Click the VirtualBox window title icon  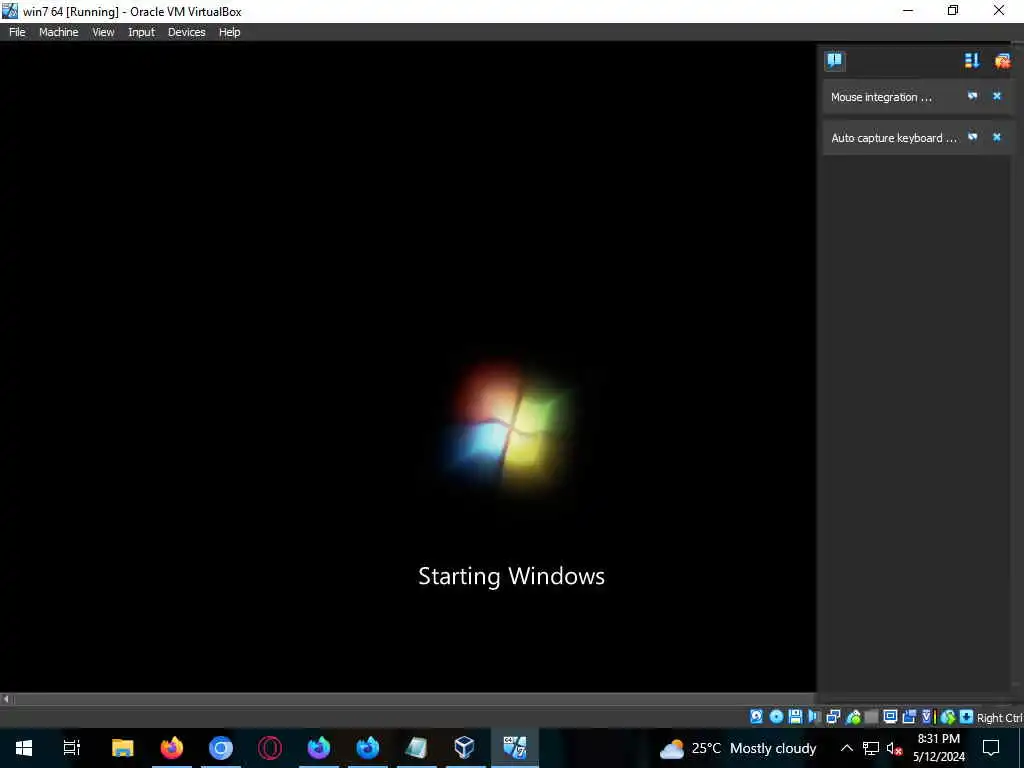coord(10,11)
